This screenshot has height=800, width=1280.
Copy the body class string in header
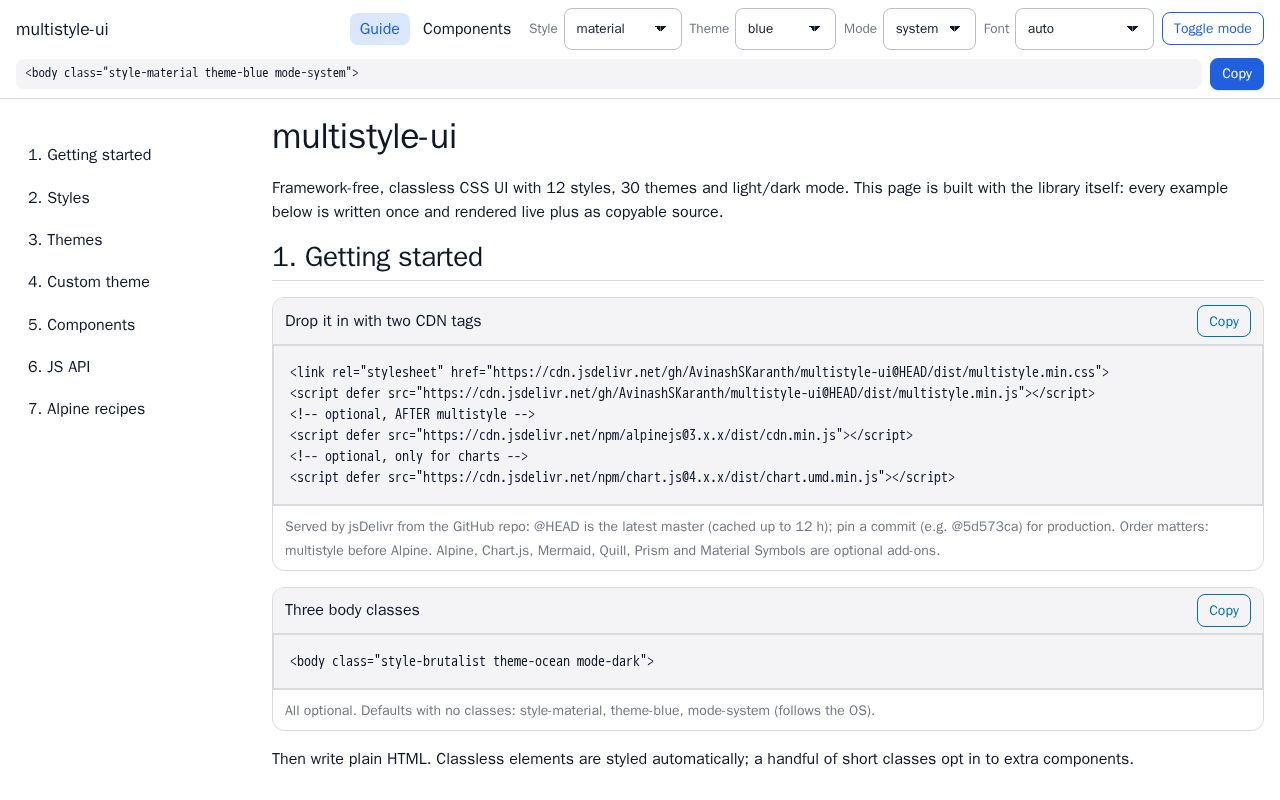1237,74
